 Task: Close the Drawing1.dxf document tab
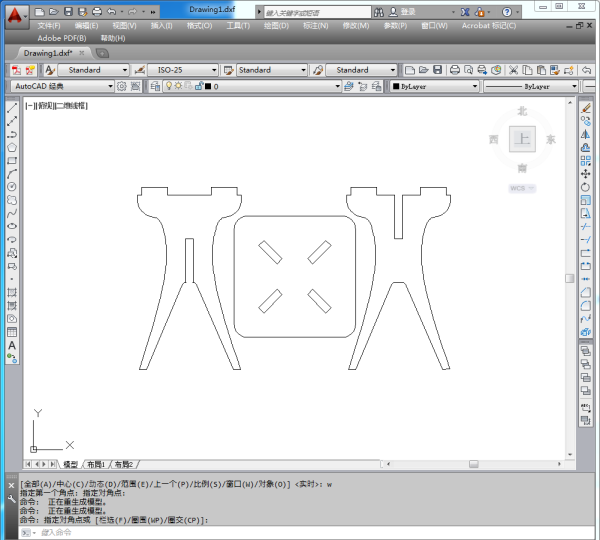pos(82,53)
